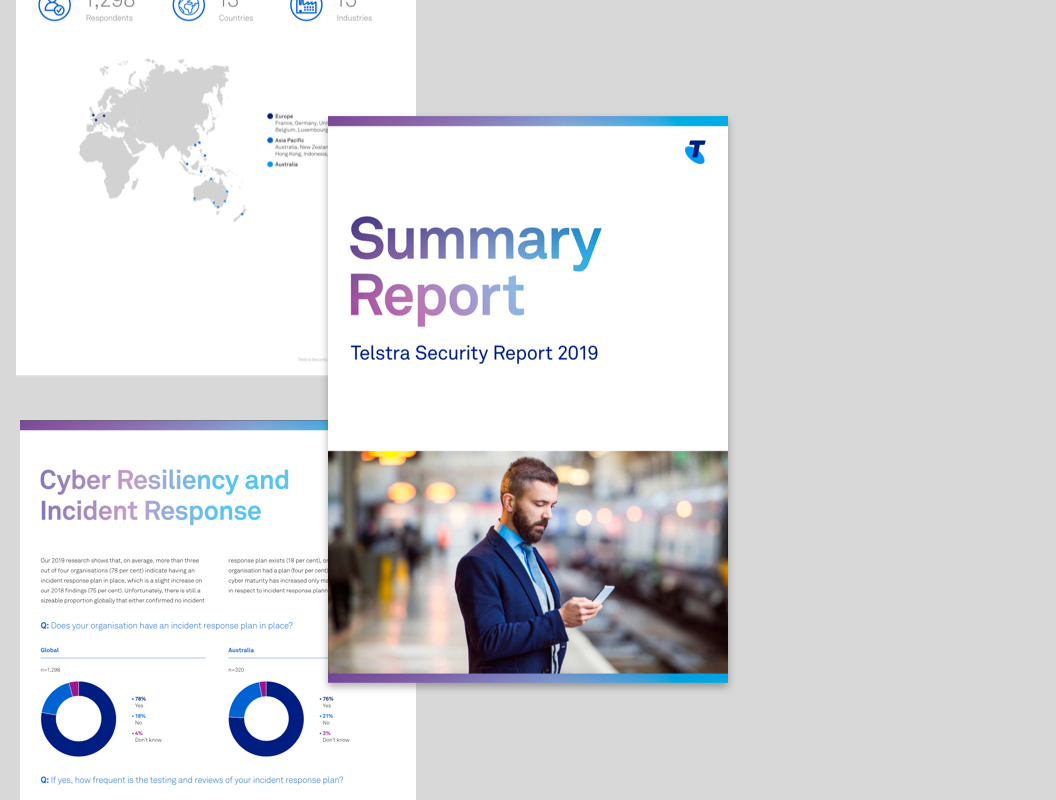Viewport: 1056px width, 800px height.
Task: Click the Telstra logo on the cover
Action: click(x=695, y=152)
